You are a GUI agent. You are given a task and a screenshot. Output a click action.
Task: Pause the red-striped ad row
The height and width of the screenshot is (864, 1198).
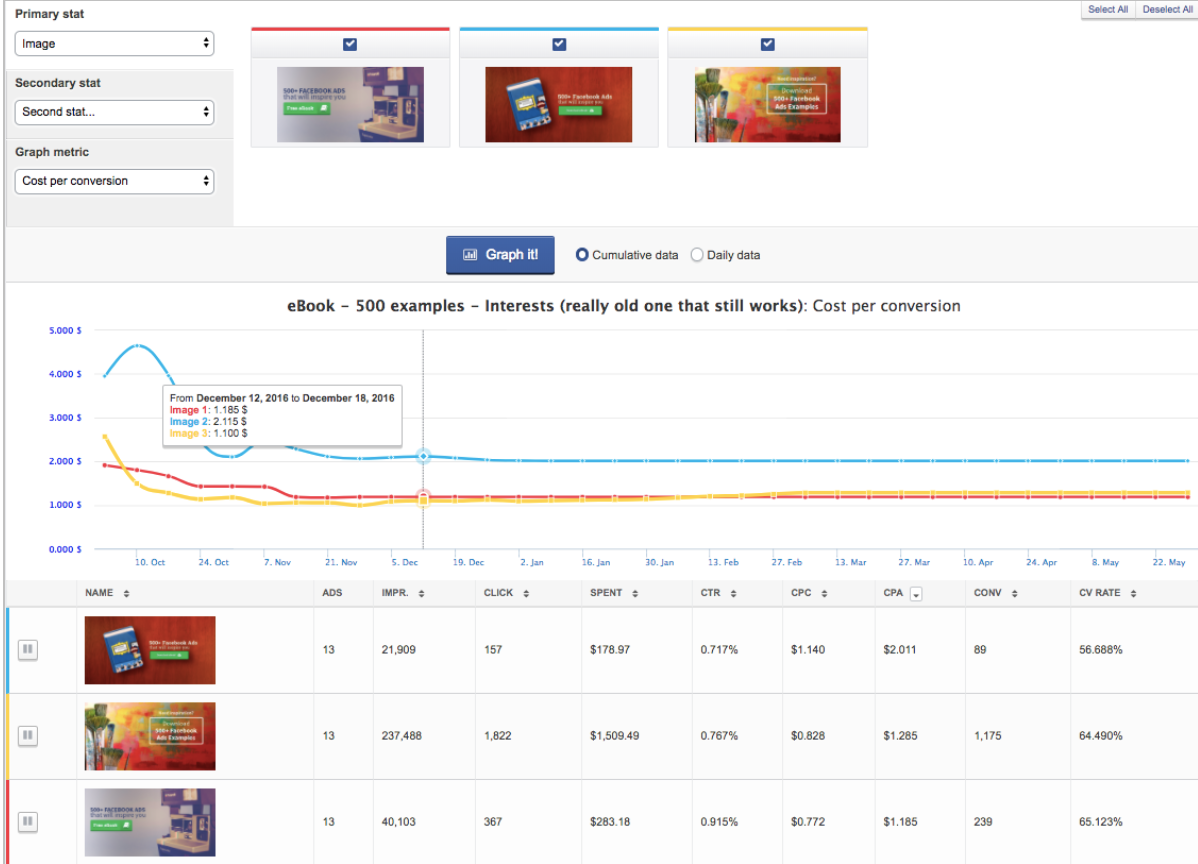(x=27, y=821)
